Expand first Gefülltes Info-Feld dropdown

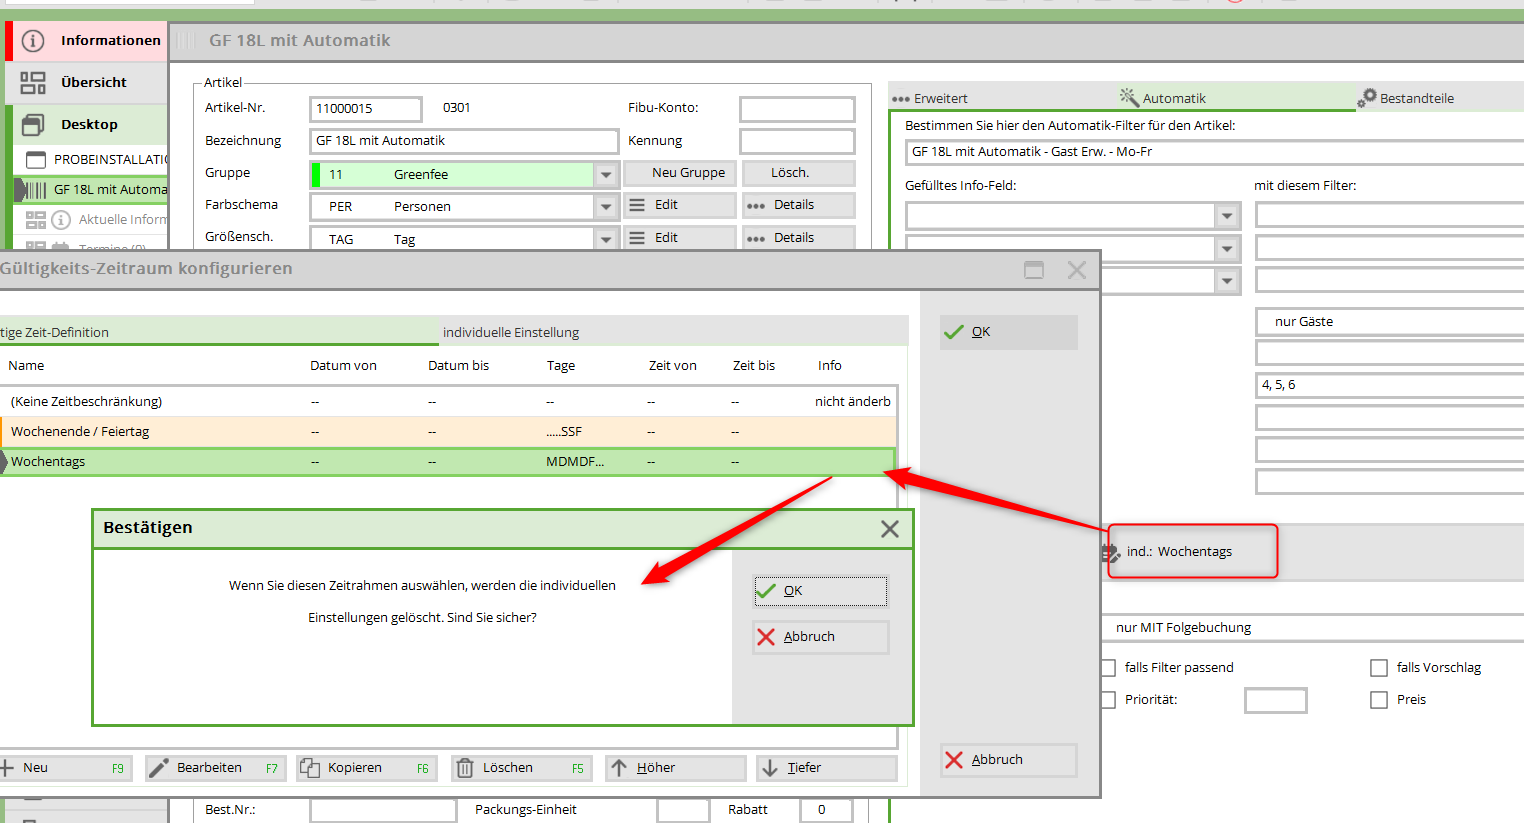tap(1227, 216)
